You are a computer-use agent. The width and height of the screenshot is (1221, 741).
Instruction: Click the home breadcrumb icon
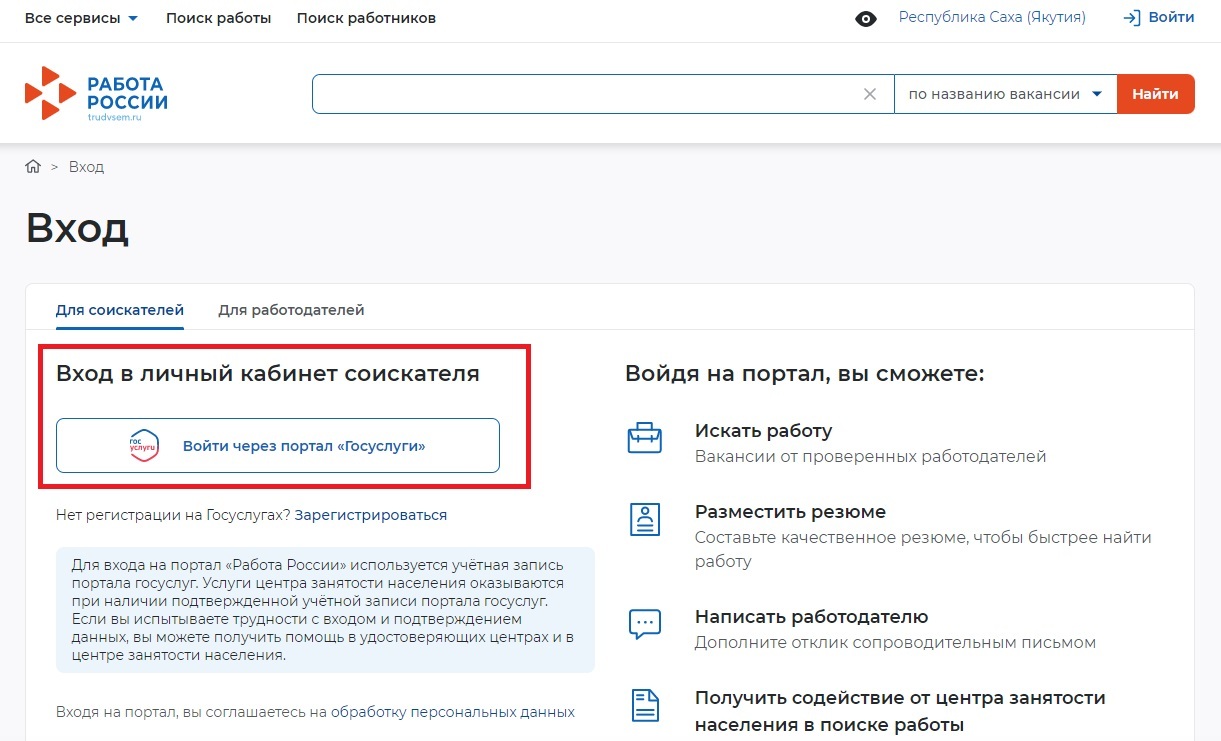(x=33, y=167)
